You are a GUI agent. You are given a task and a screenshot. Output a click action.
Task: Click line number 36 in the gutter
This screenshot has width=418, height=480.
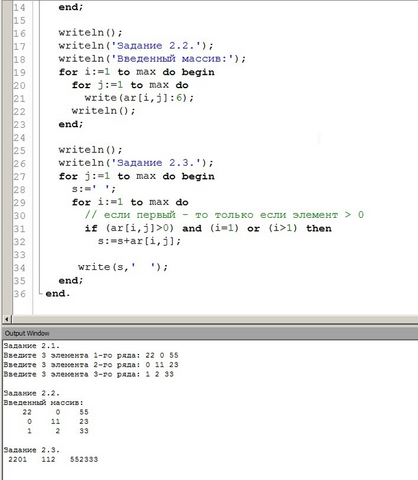click(x=19, y=294)
